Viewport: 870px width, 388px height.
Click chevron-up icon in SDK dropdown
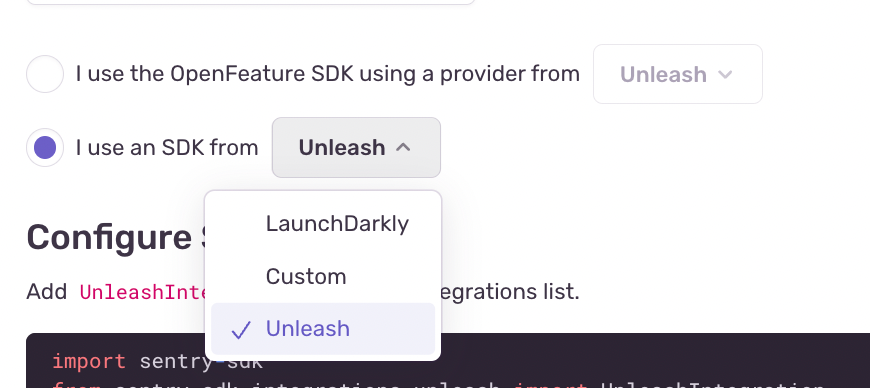click(x=403, y=148)
